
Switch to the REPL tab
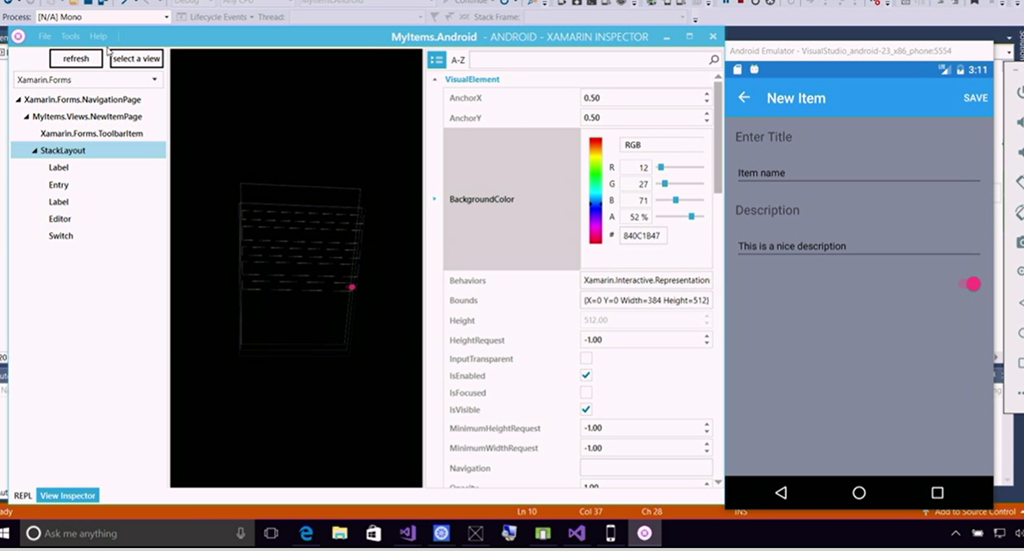click(x=23, y=496)
